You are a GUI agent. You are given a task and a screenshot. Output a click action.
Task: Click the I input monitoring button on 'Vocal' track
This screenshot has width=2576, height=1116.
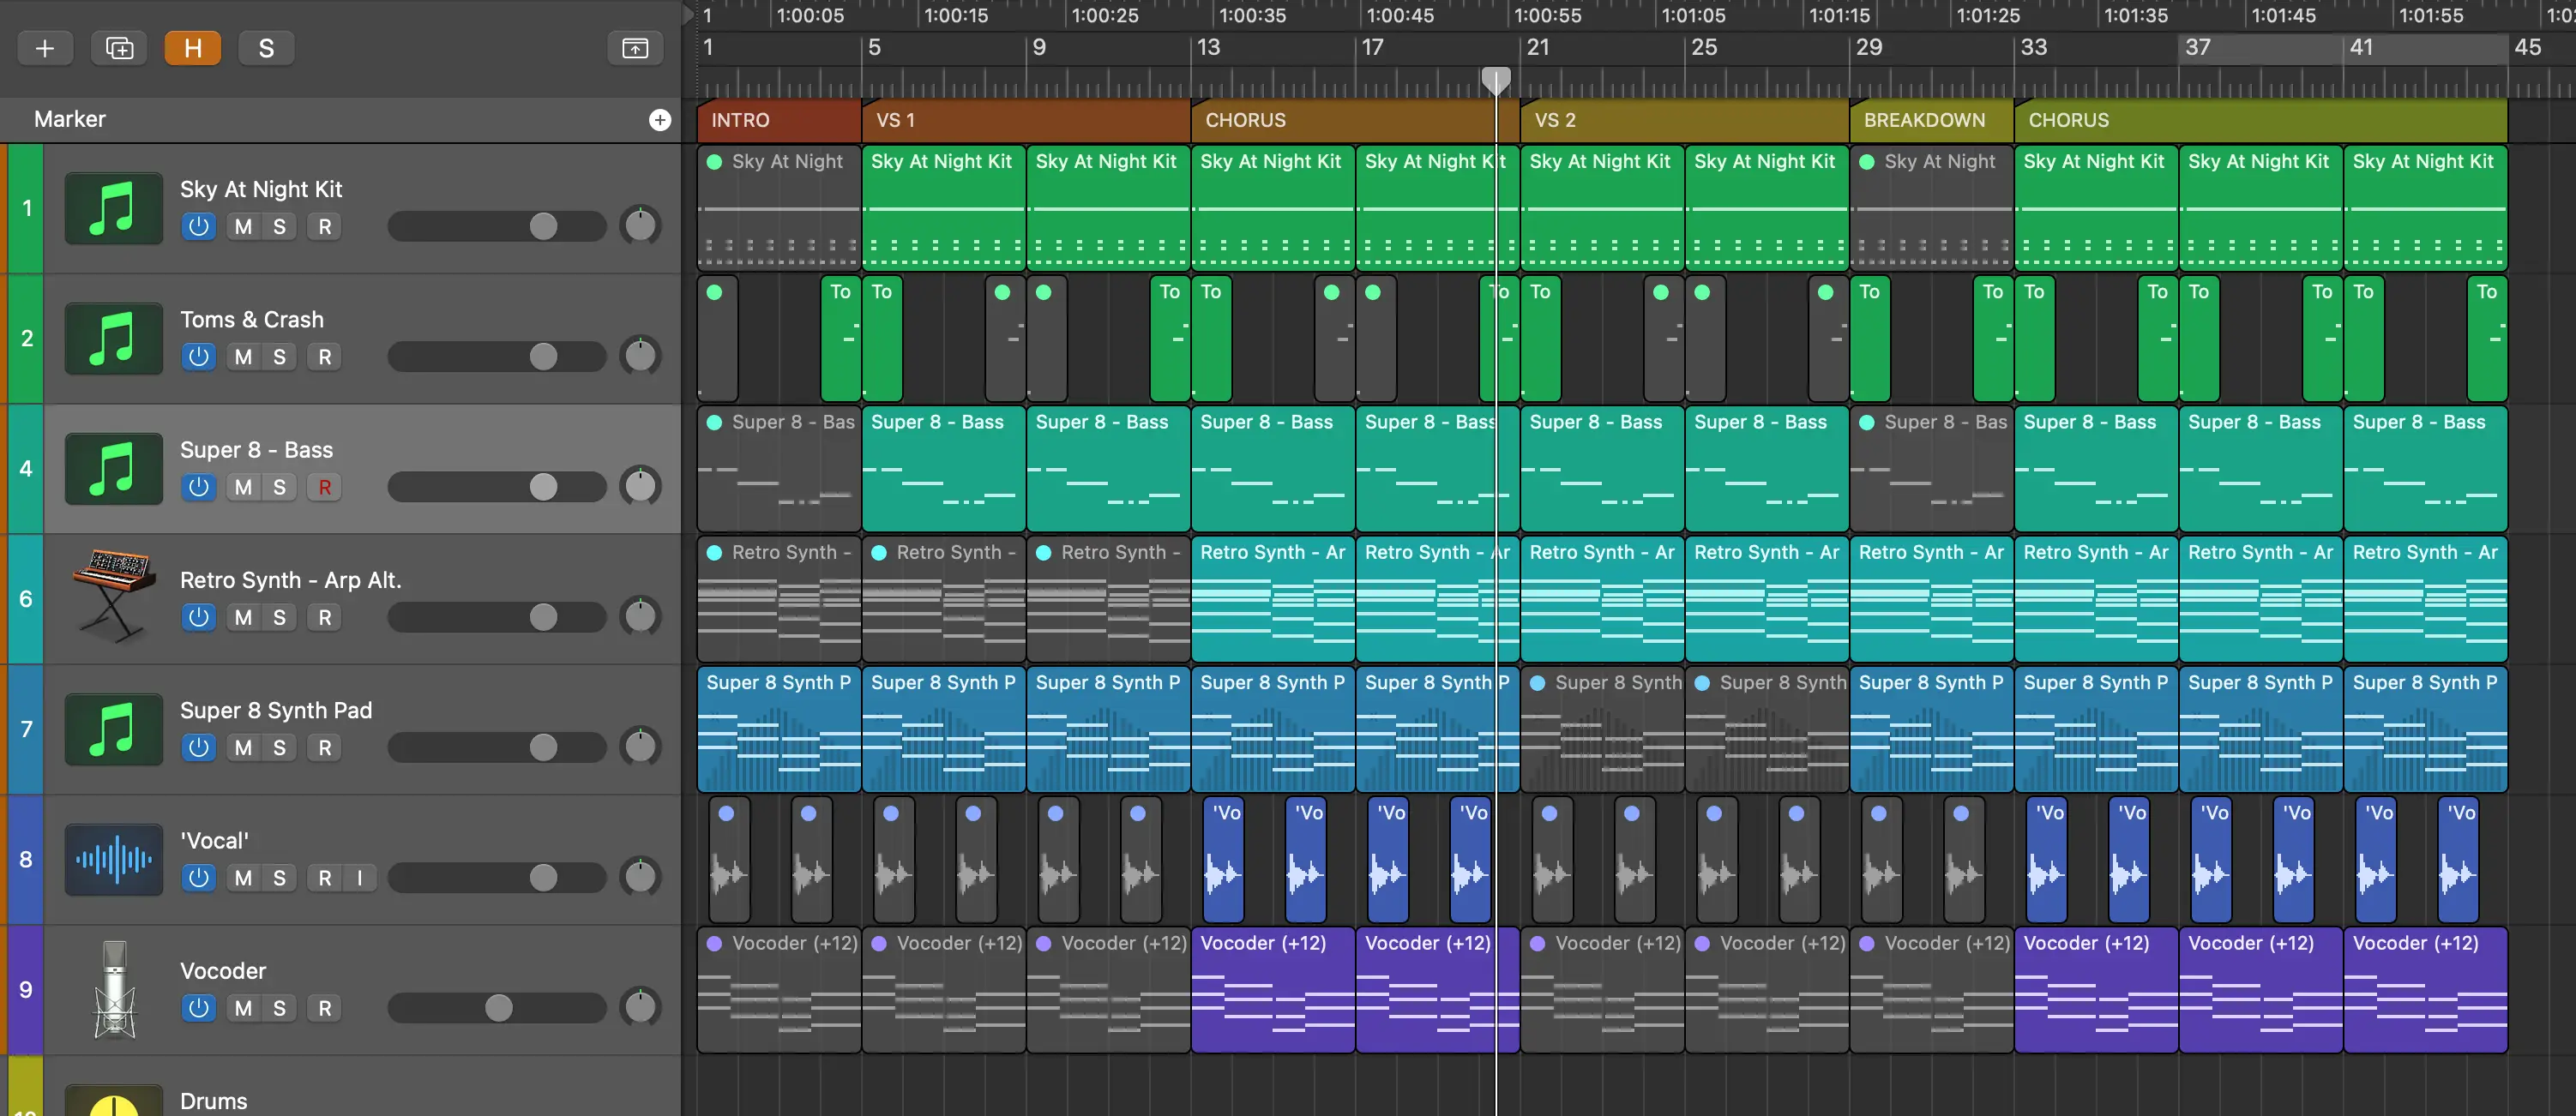click(358, 878)
